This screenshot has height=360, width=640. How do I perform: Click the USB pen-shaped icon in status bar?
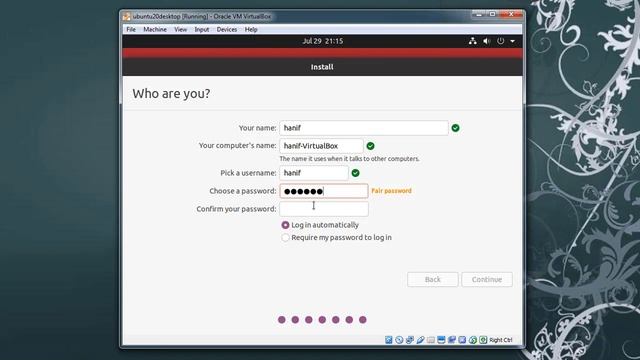coord(420,340)
